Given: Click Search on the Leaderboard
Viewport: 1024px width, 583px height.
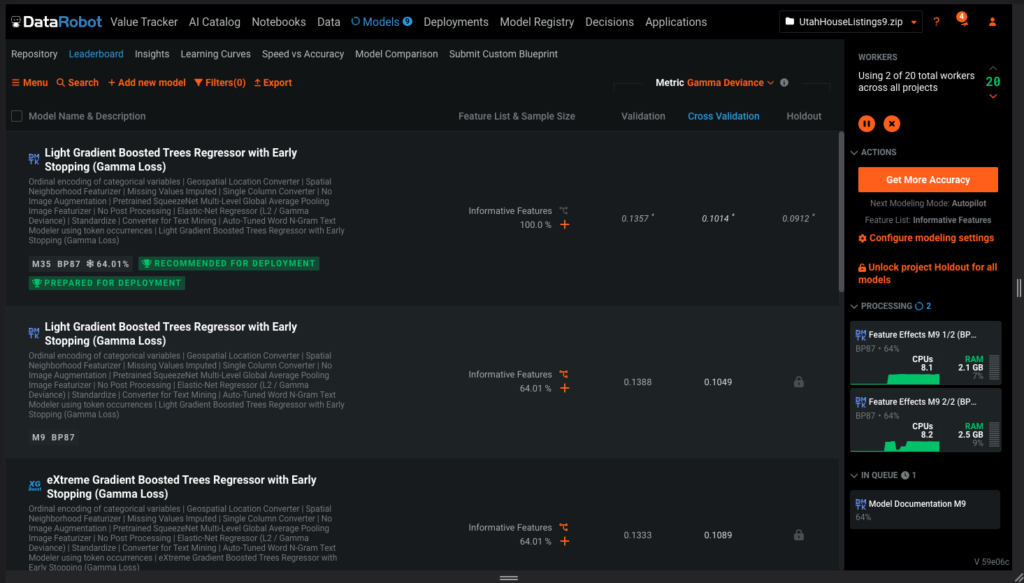Looking at the screenshot, I should [77, 83].
